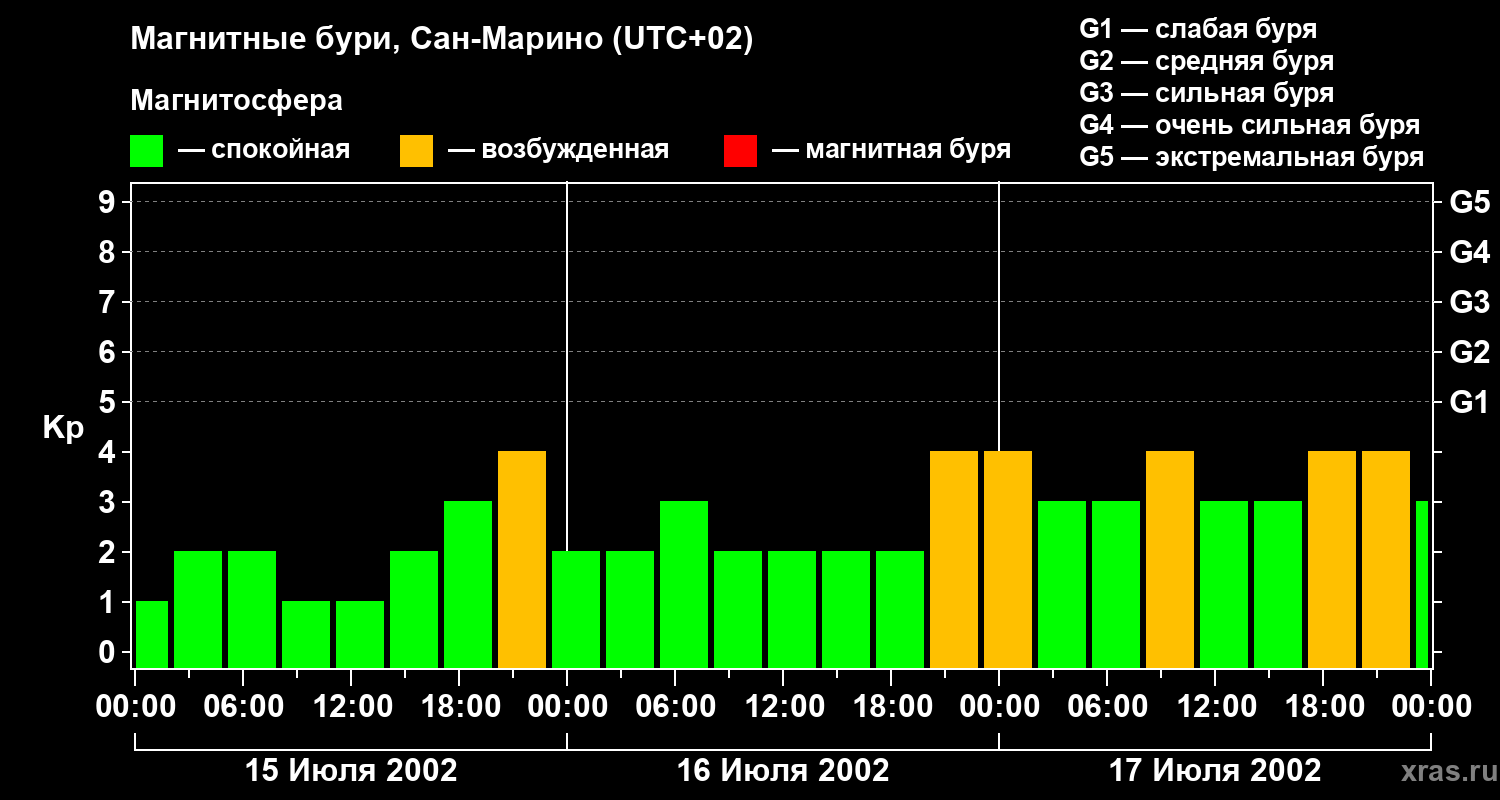Screen dimensions: 1500x800
Task: Select the 'G1 — слабая буря' legend line
Action: 1198,28
